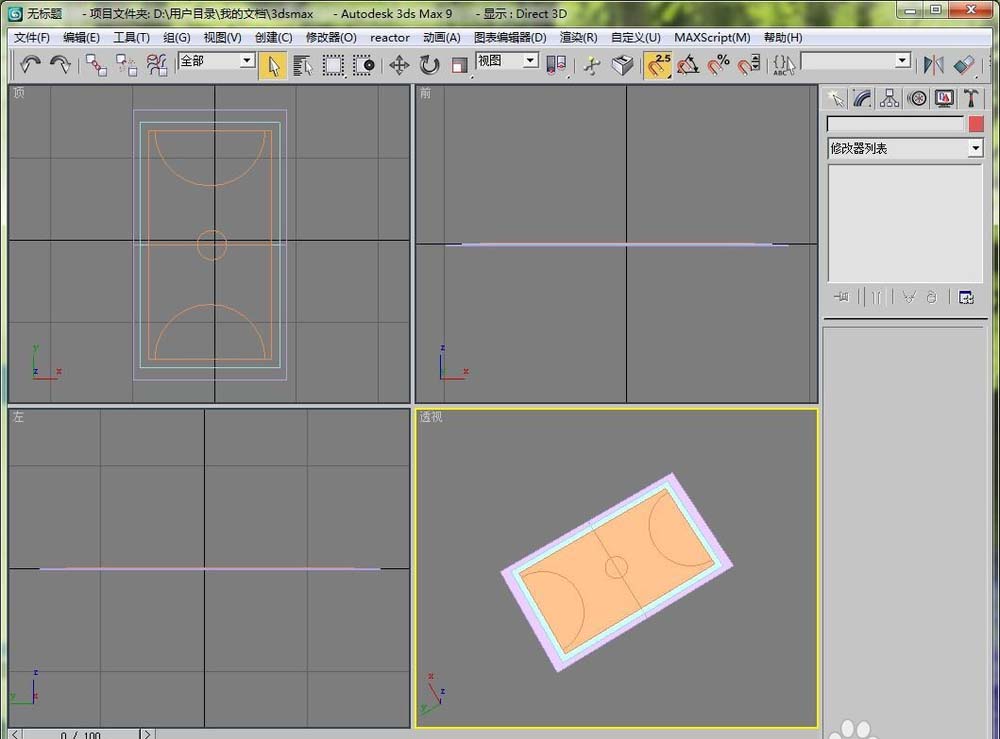The image size is (1000, 739).
Task: Open the 工具(T) menu
Action: [131, 38]
